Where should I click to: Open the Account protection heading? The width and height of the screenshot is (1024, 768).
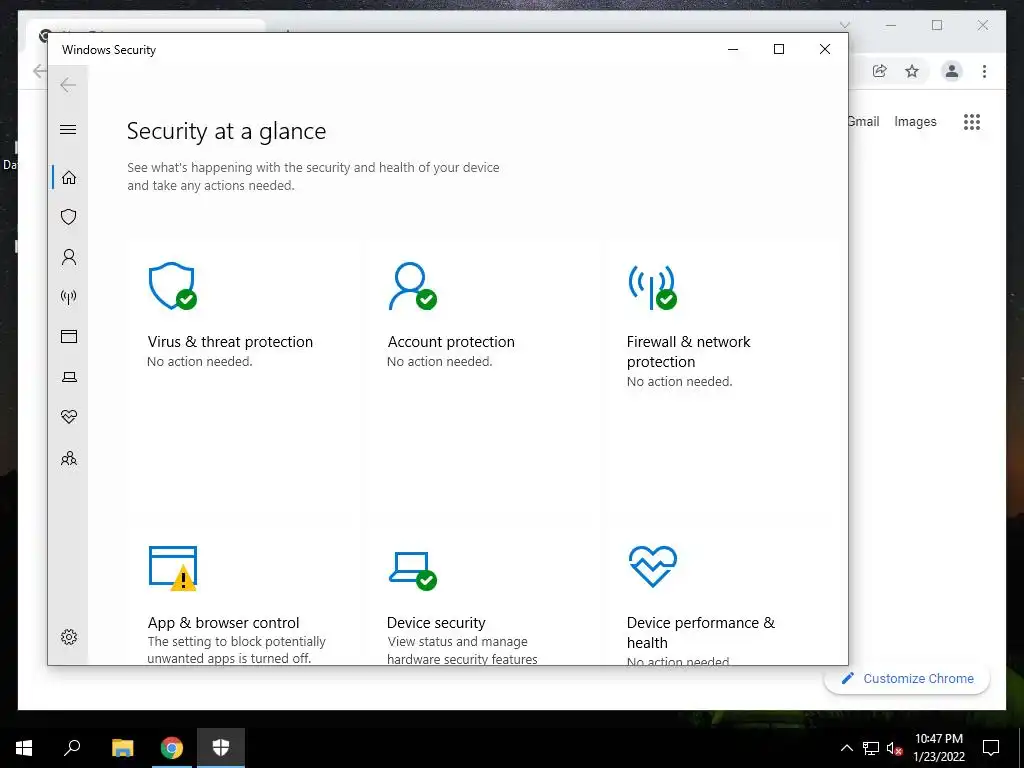pyautogui.click(x=451, y=342)
